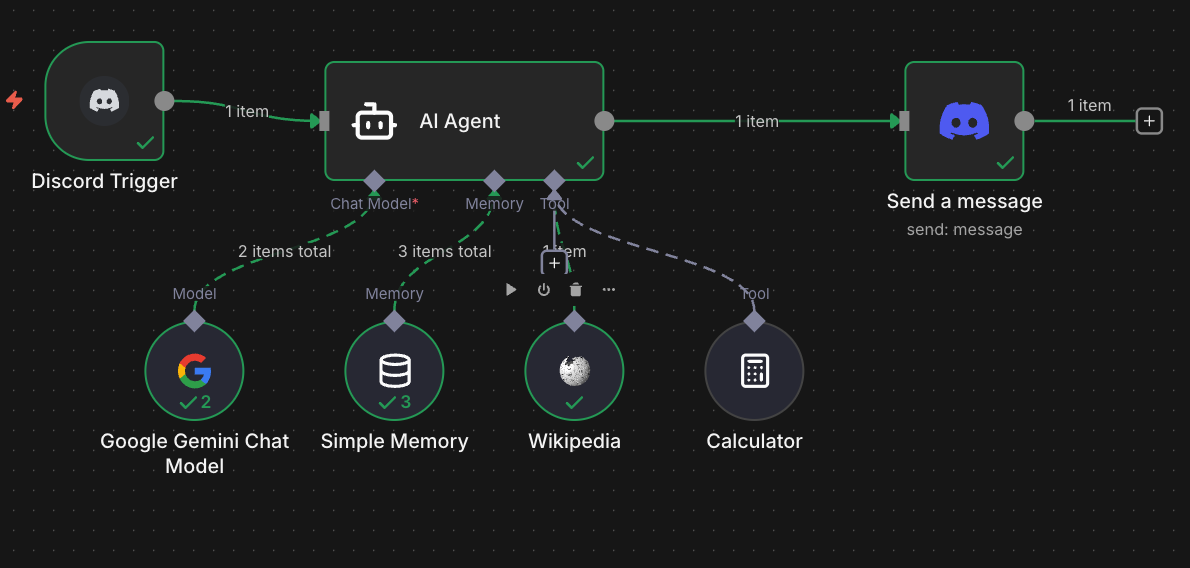This screenshot has height=568, width=1190.
Task: Click the Calculator node's top Tool connector
Action: coord(754,320)
